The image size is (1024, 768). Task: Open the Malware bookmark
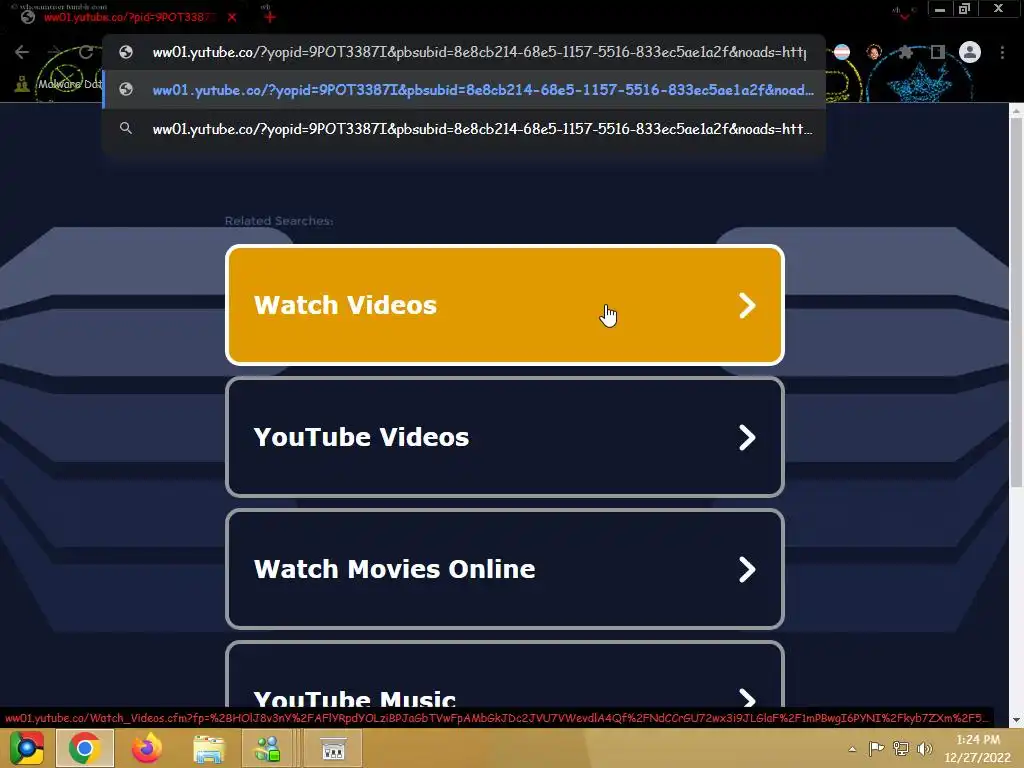click(59, 84)
